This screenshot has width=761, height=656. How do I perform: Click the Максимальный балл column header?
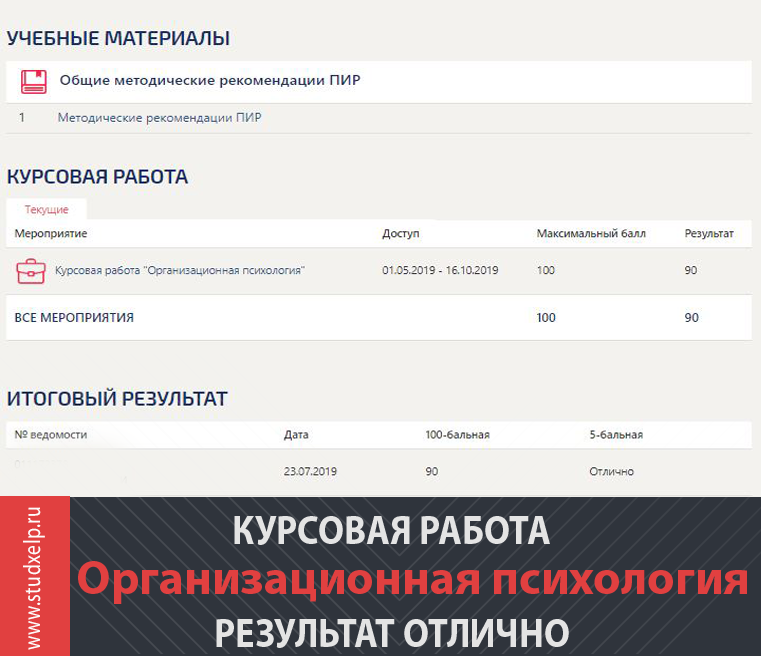(591, 233)
